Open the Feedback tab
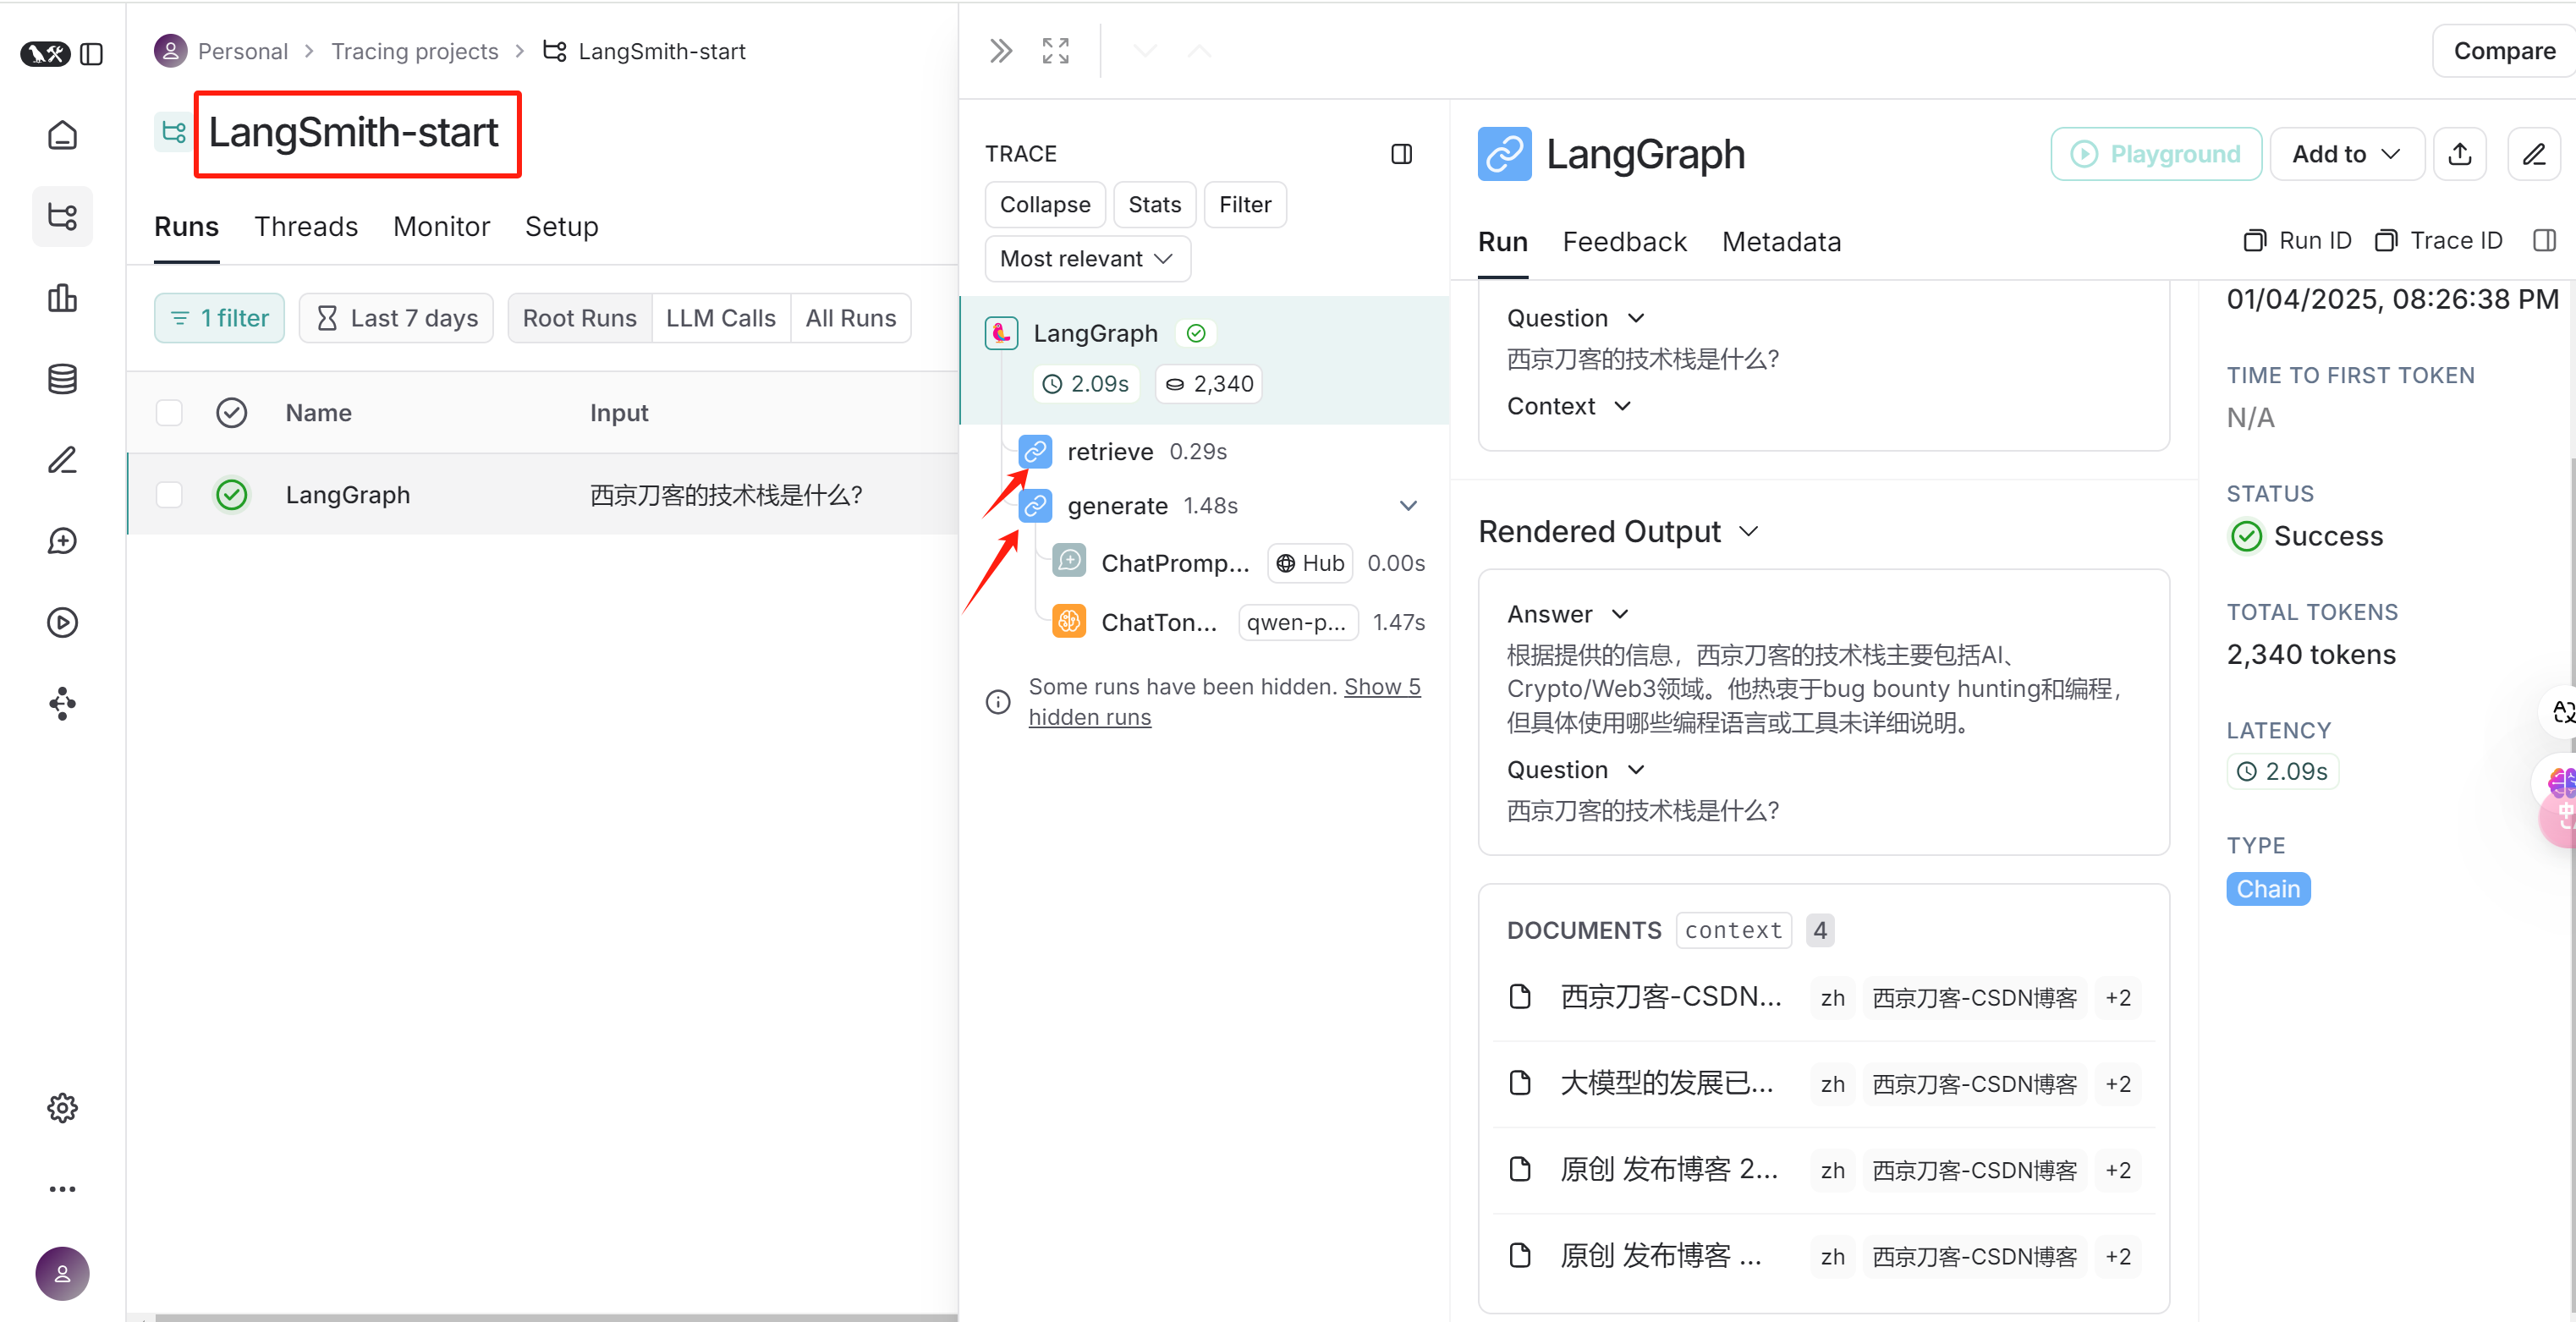This screenshot has height=1322, width=2576. coord(1624,242)
